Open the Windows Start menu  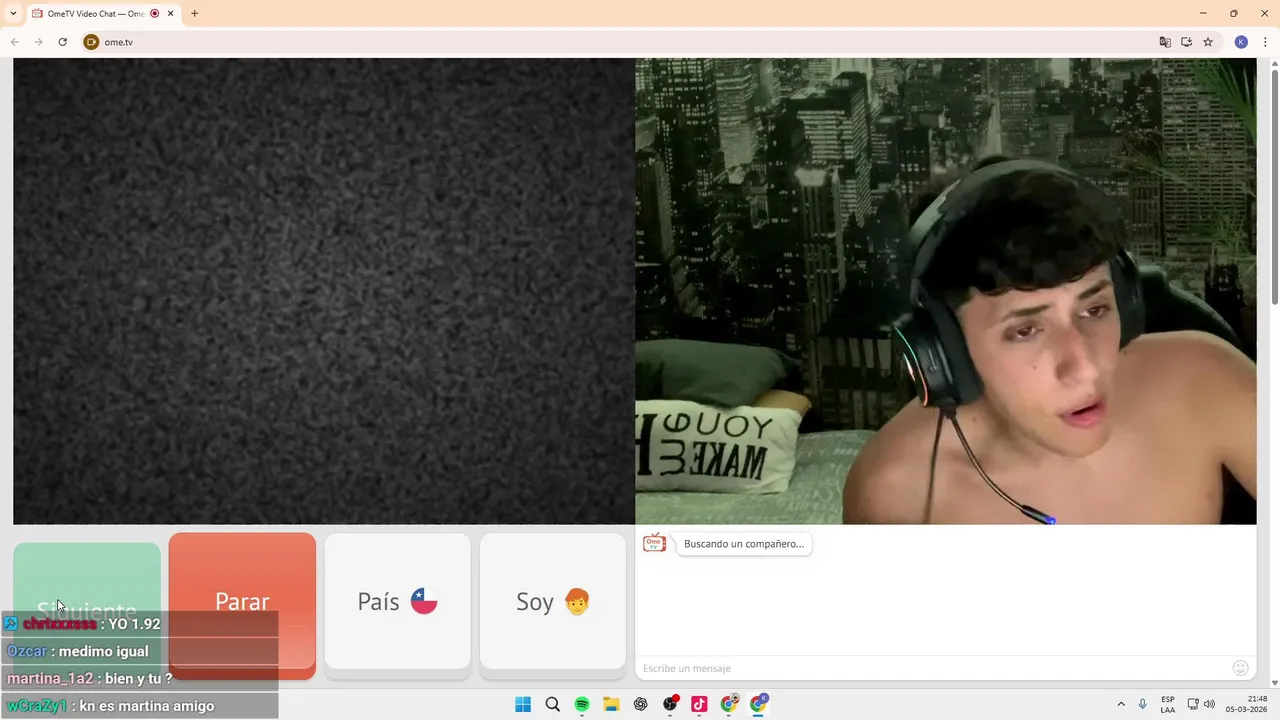[523, 704]
